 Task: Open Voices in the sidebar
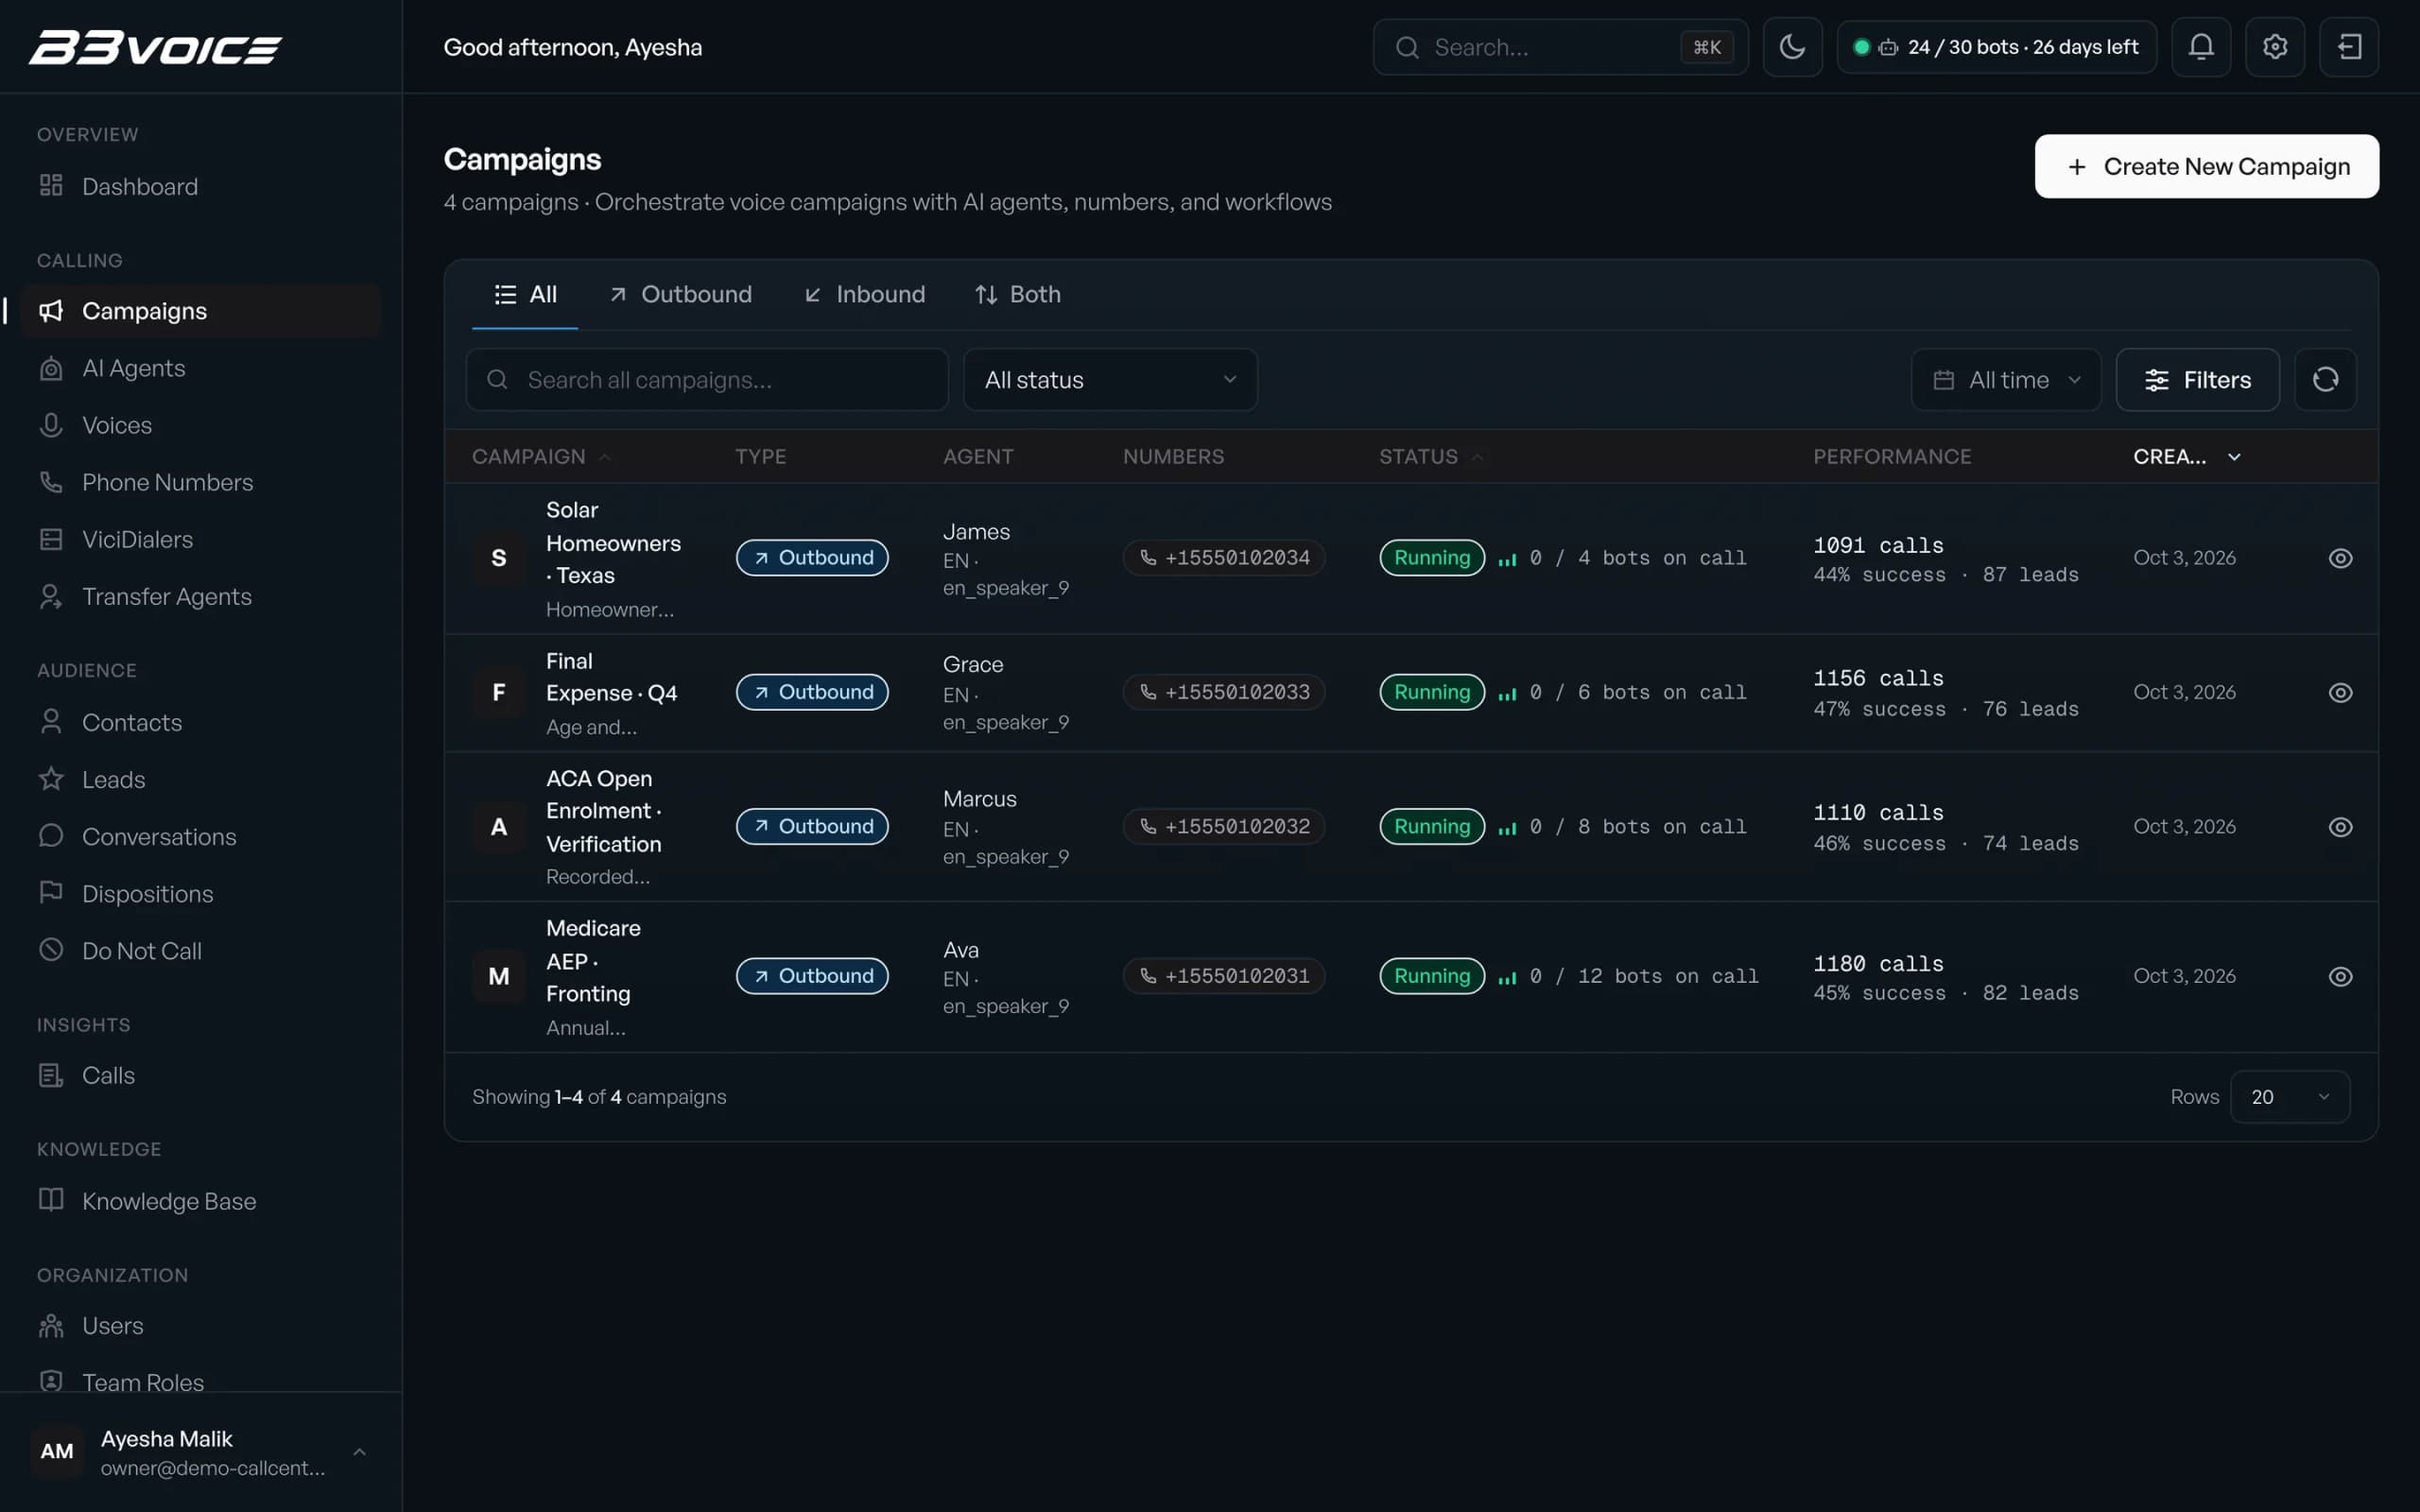tap(200, 425)
